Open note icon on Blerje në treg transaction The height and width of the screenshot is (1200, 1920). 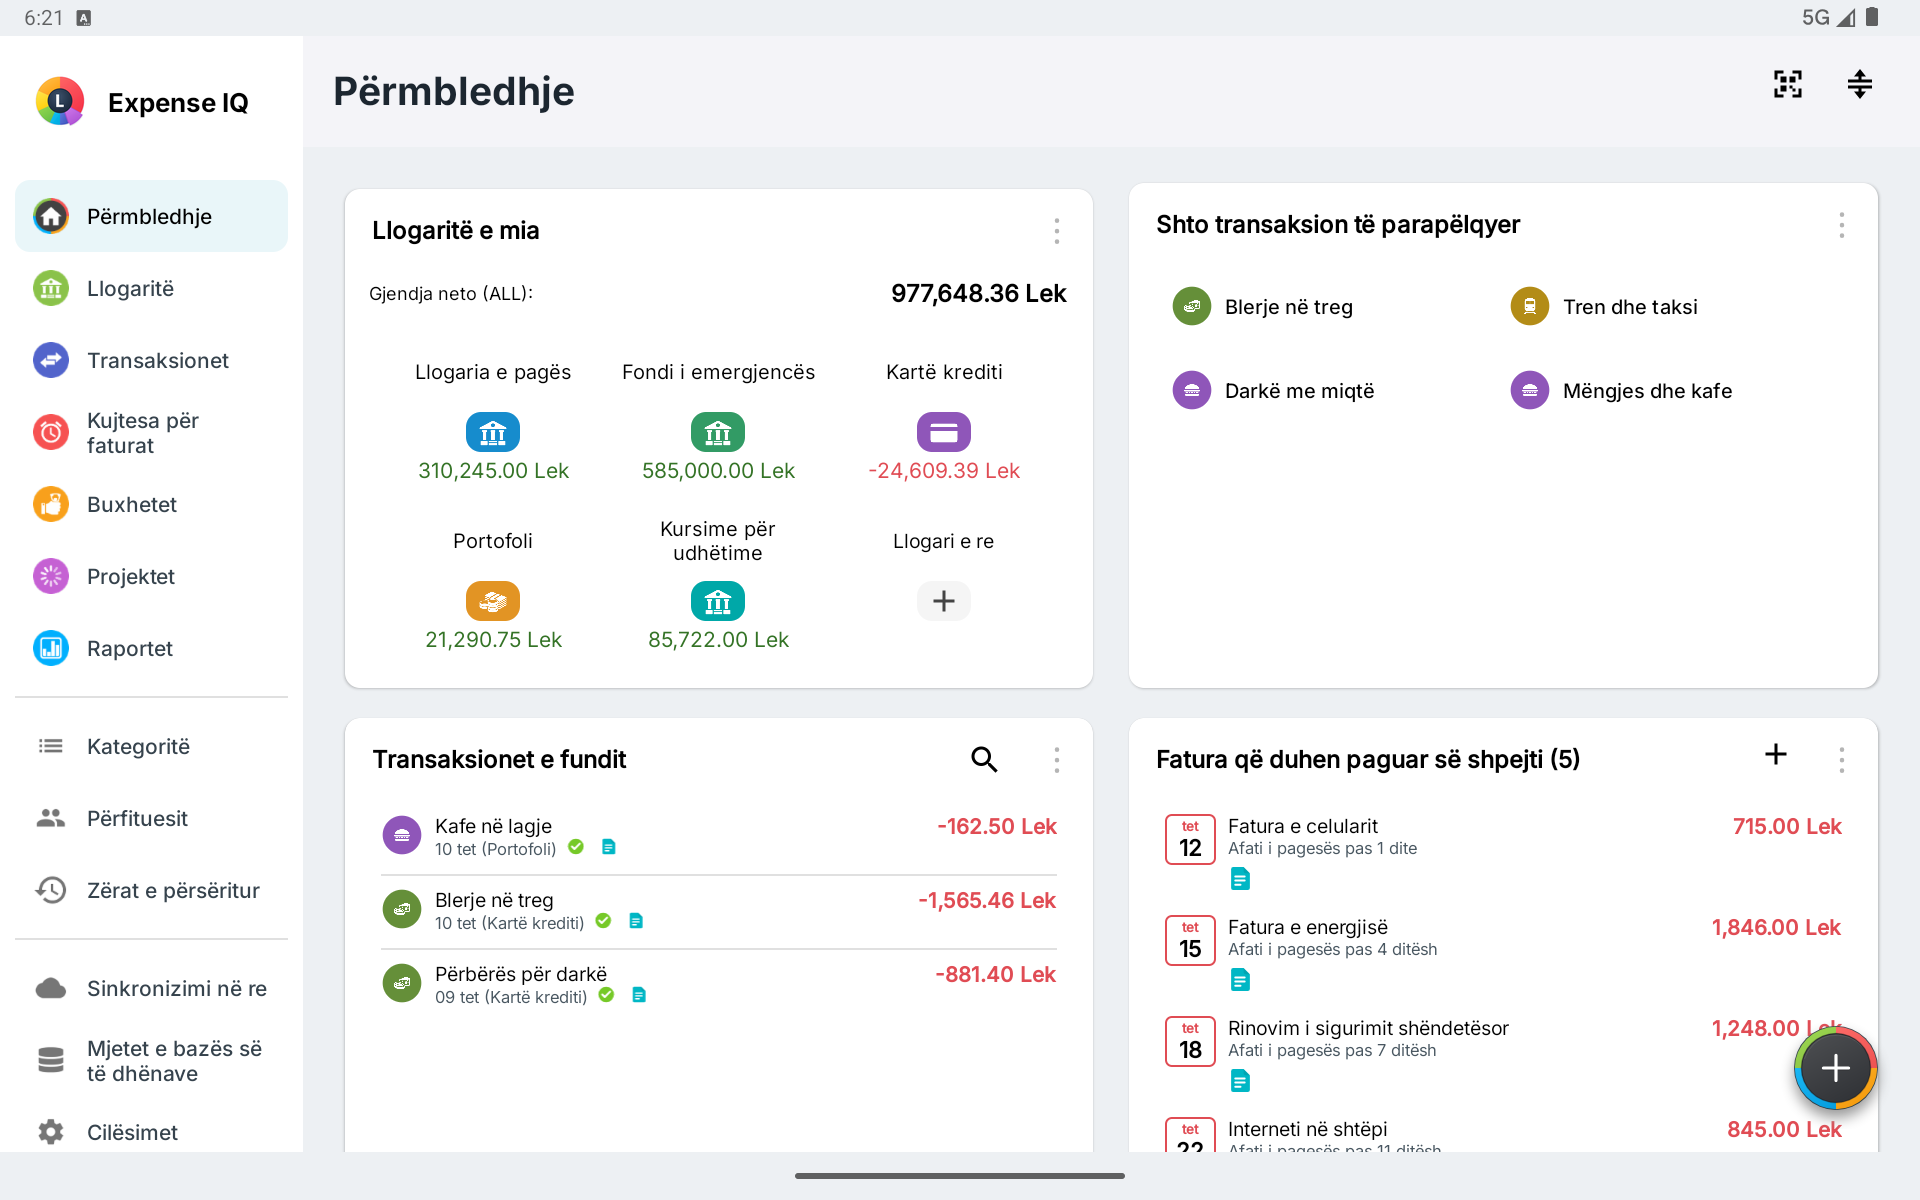click(x=636, y=921)
